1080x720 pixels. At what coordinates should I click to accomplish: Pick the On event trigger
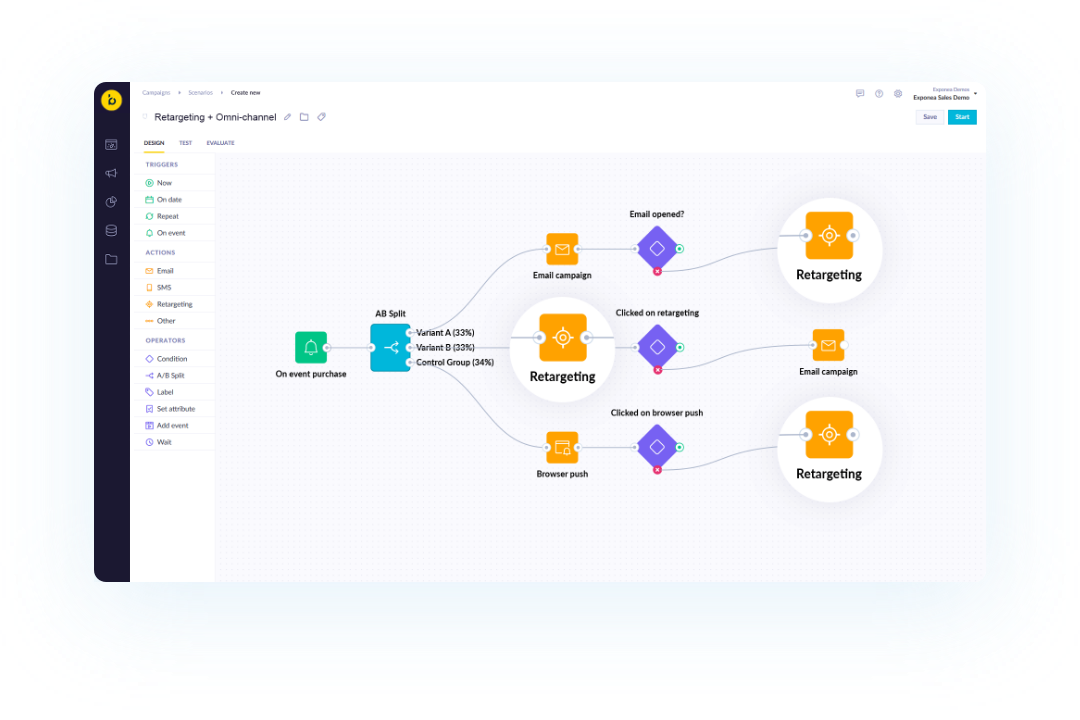coord(173,233)
